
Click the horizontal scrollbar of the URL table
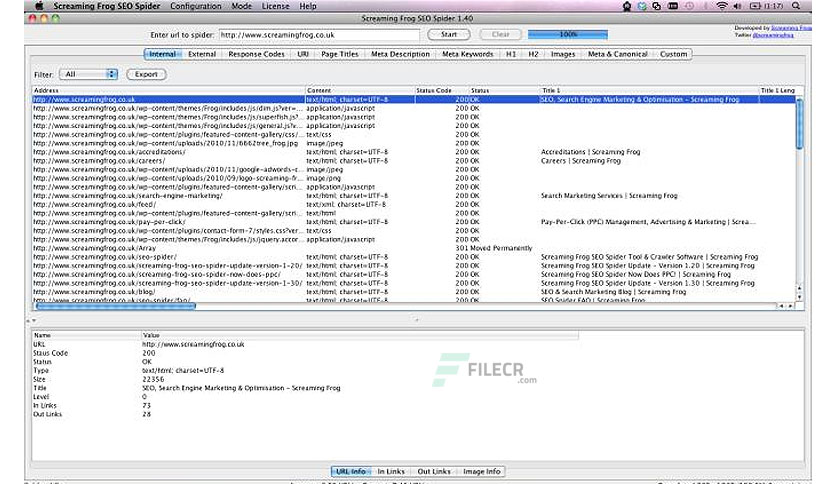coord(115,306)
